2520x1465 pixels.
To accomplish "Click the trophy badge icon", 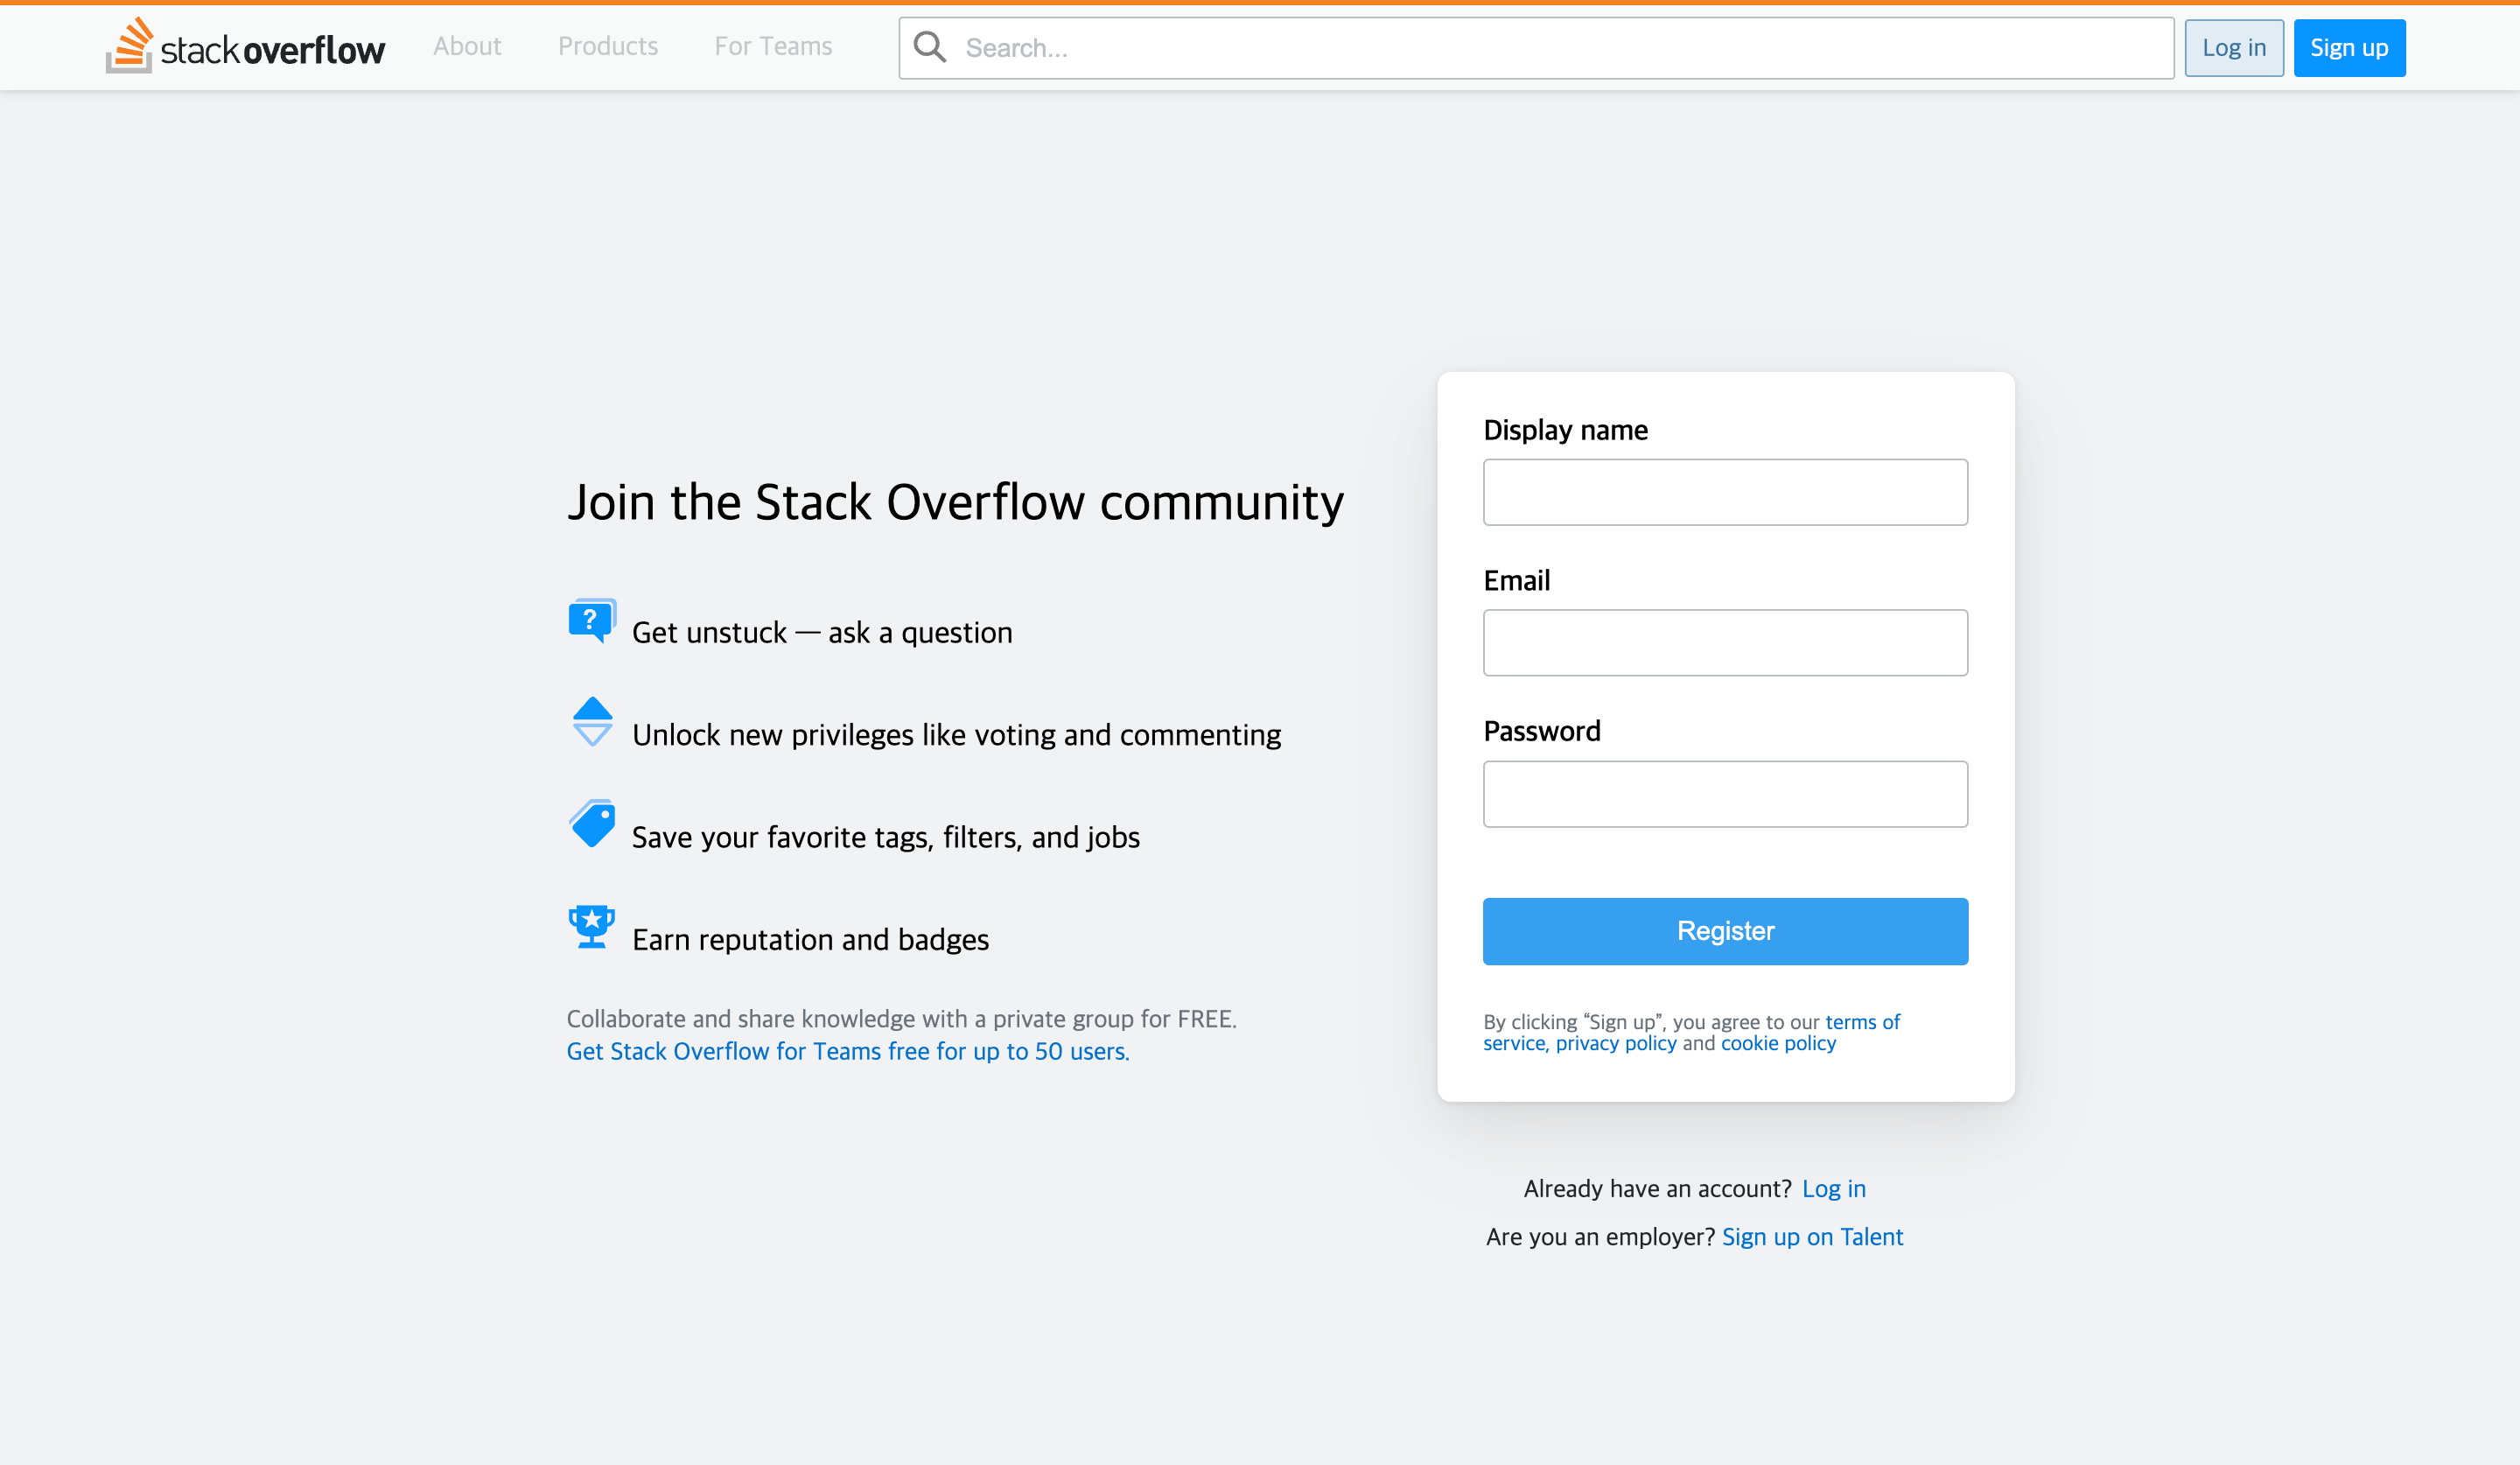I will [x=591, y=927].
